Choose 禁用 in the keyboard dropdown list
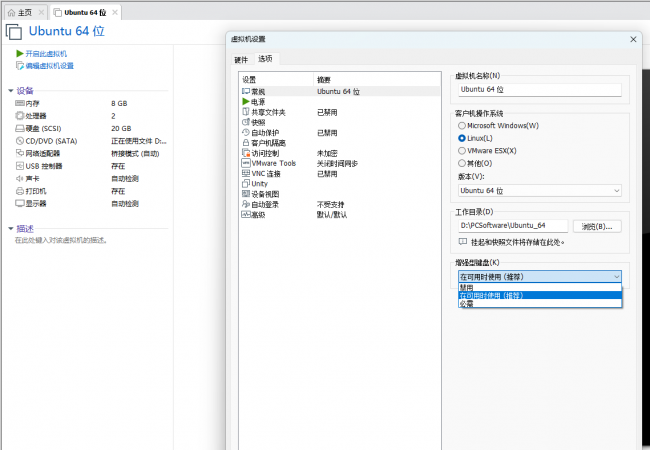 coord(540,287)
